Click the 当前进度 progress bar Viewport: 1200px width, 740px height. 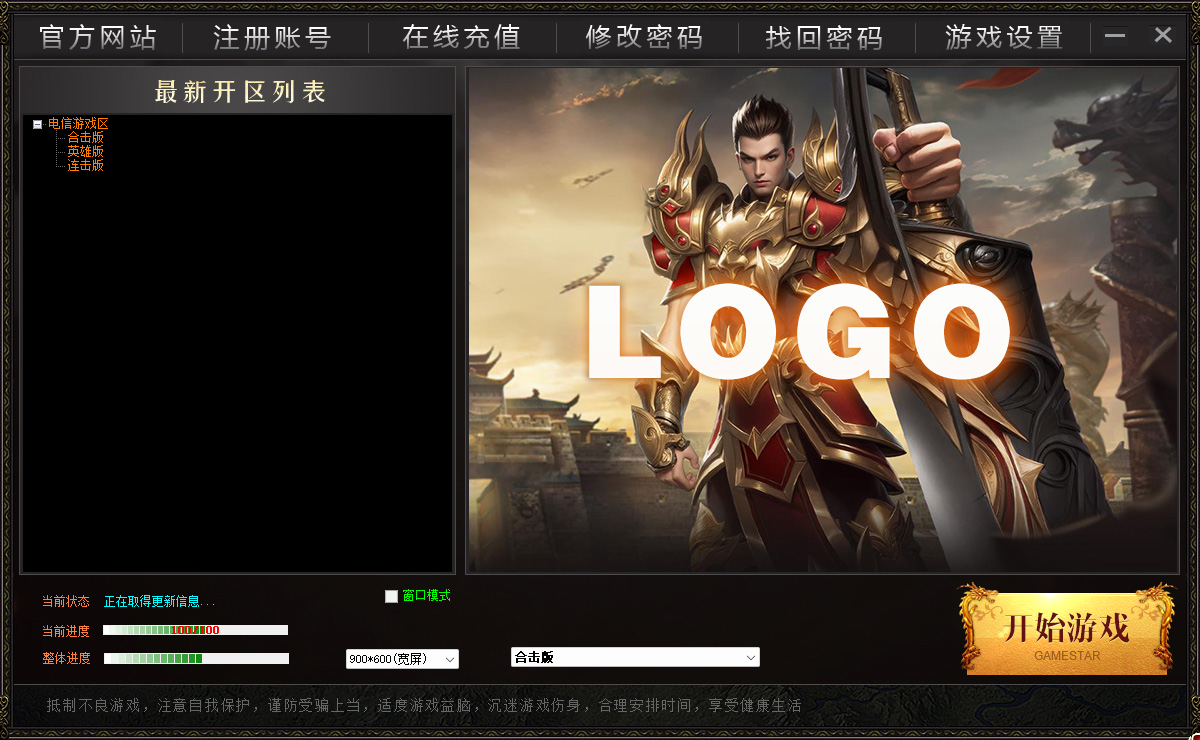tap(195, 630)
